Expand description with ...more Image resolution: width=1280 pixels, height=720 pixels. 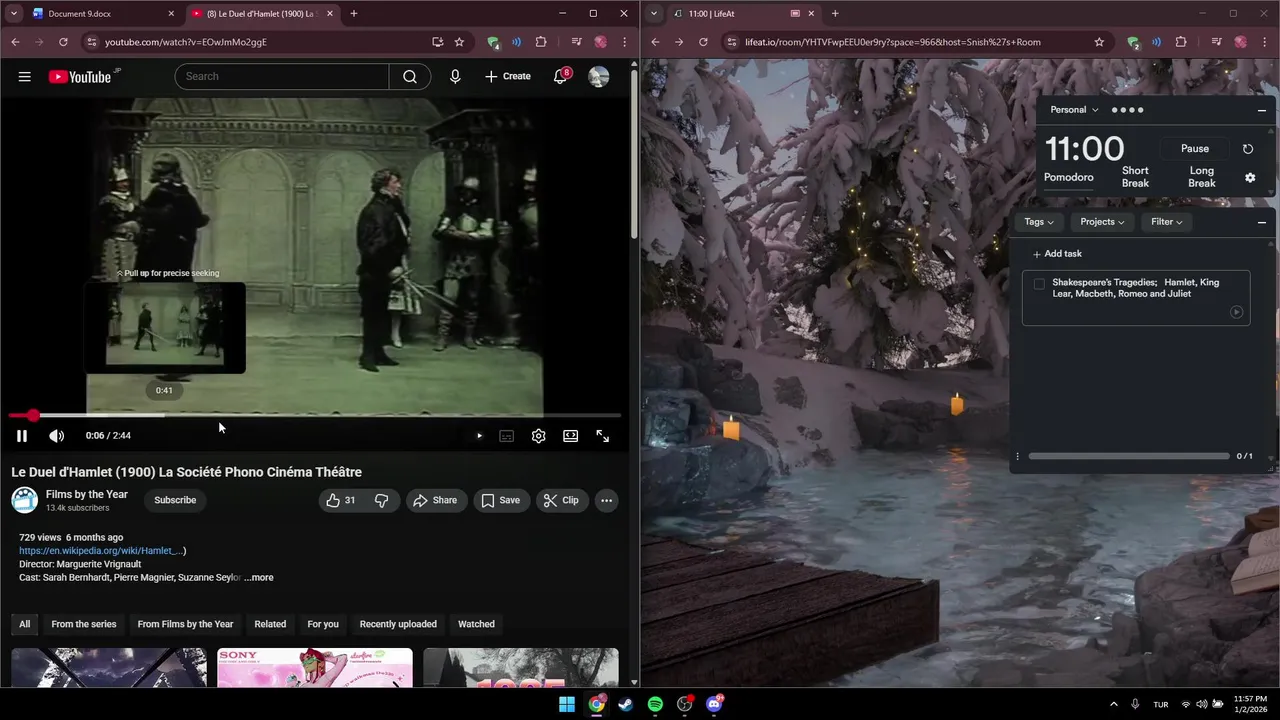tap(259, 577)
